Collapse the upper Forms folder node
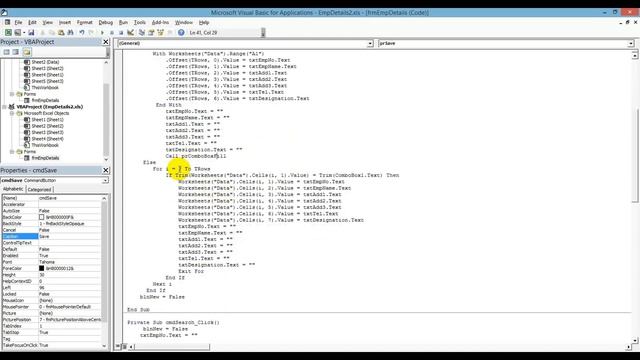The image size is (640, 360). point(12,94)
